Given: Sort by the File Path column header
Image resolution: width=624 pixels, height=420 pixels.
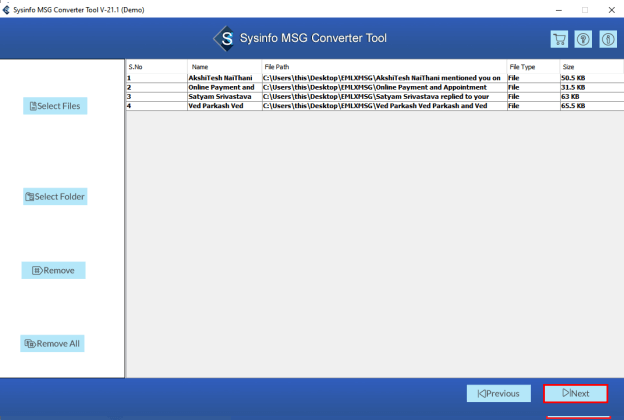Looking at the screenshot, I should point(384,67).
